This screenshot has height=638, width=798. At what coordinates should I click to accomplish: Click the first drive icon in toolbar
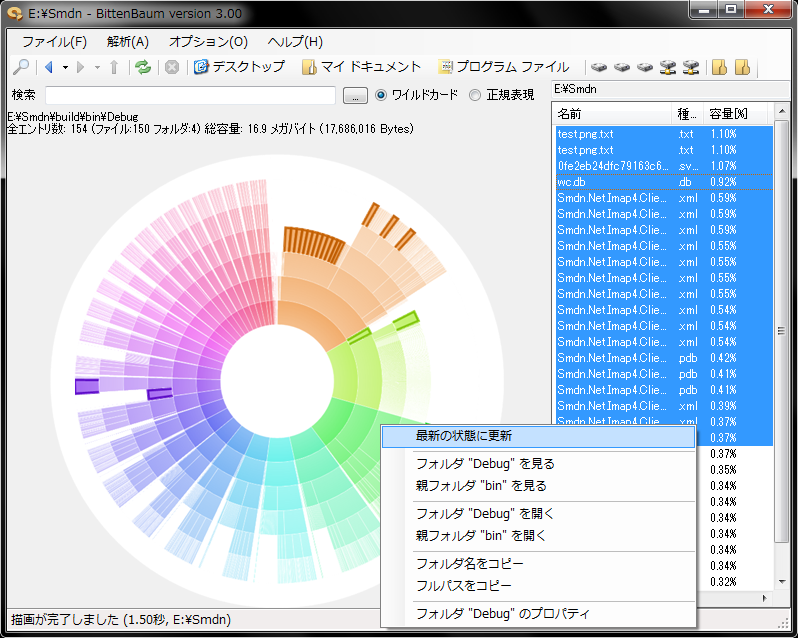[x=599, y=67]
